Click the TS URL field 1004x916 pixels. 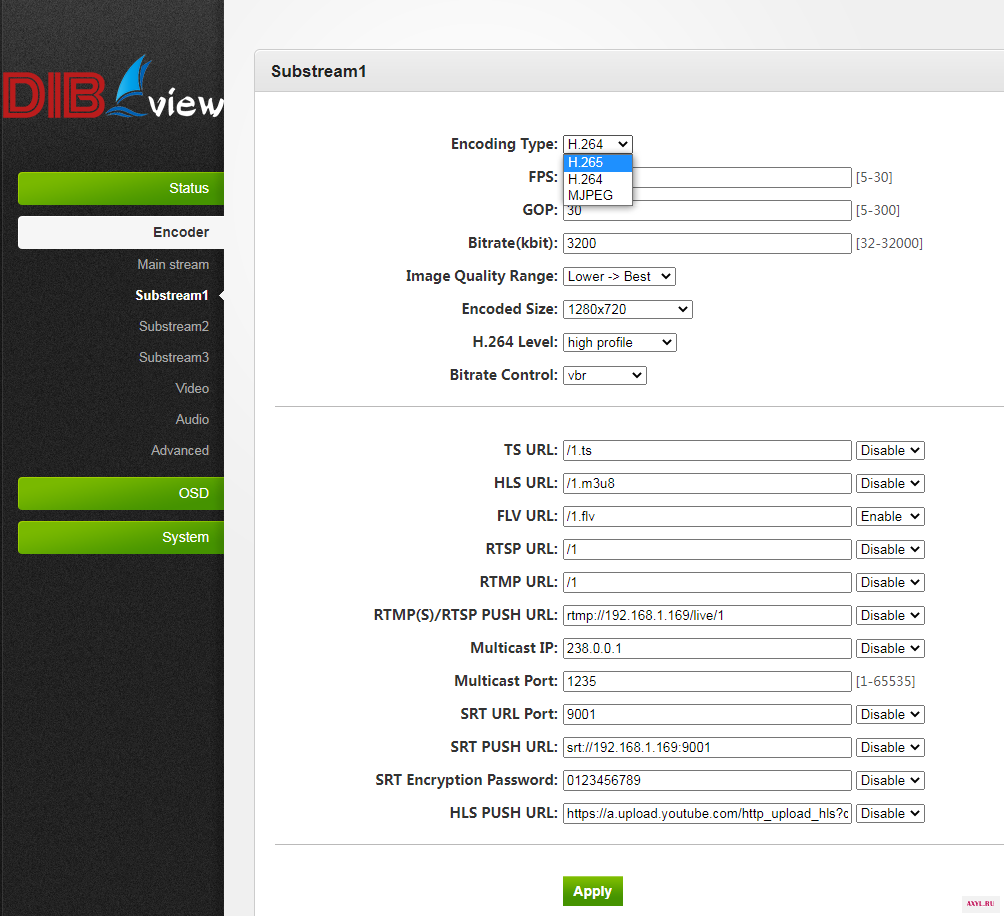click(x=707, y=451)
